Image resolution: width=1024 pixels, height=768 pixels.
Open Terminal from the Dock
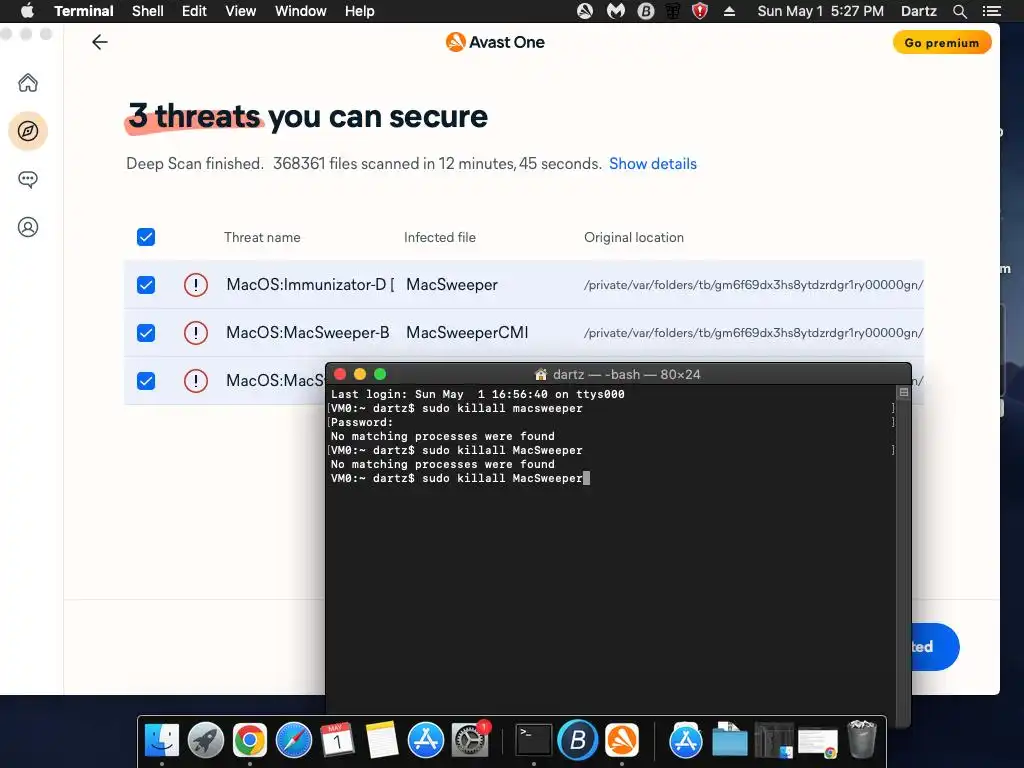534,741
